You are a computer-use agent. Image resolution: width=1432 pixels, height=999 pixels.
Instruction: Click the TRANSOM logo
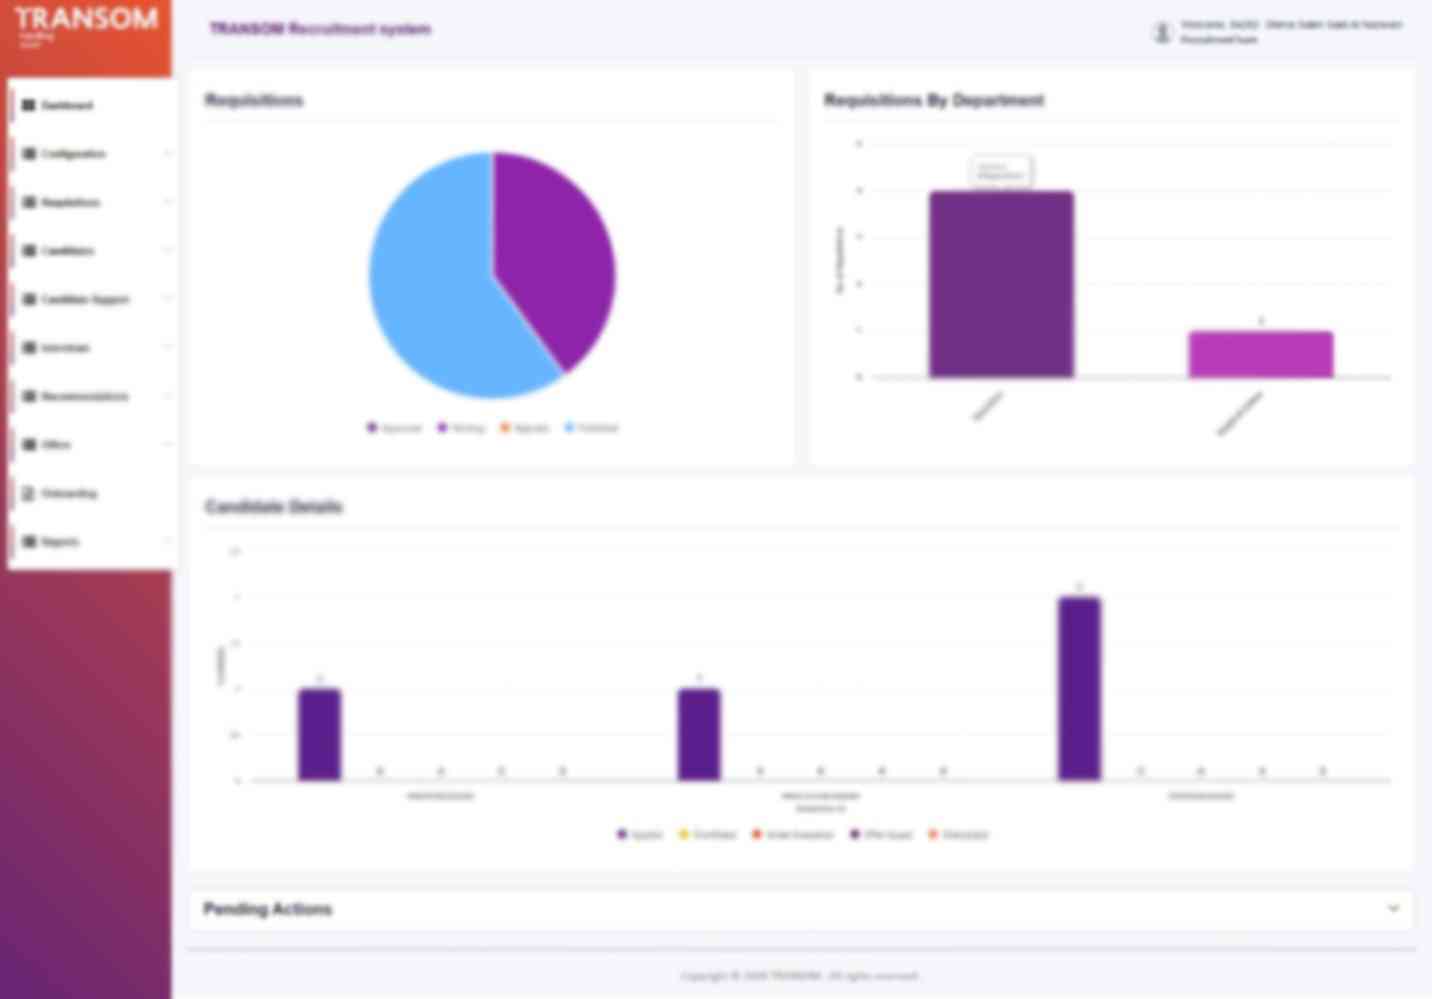point(86,24)
